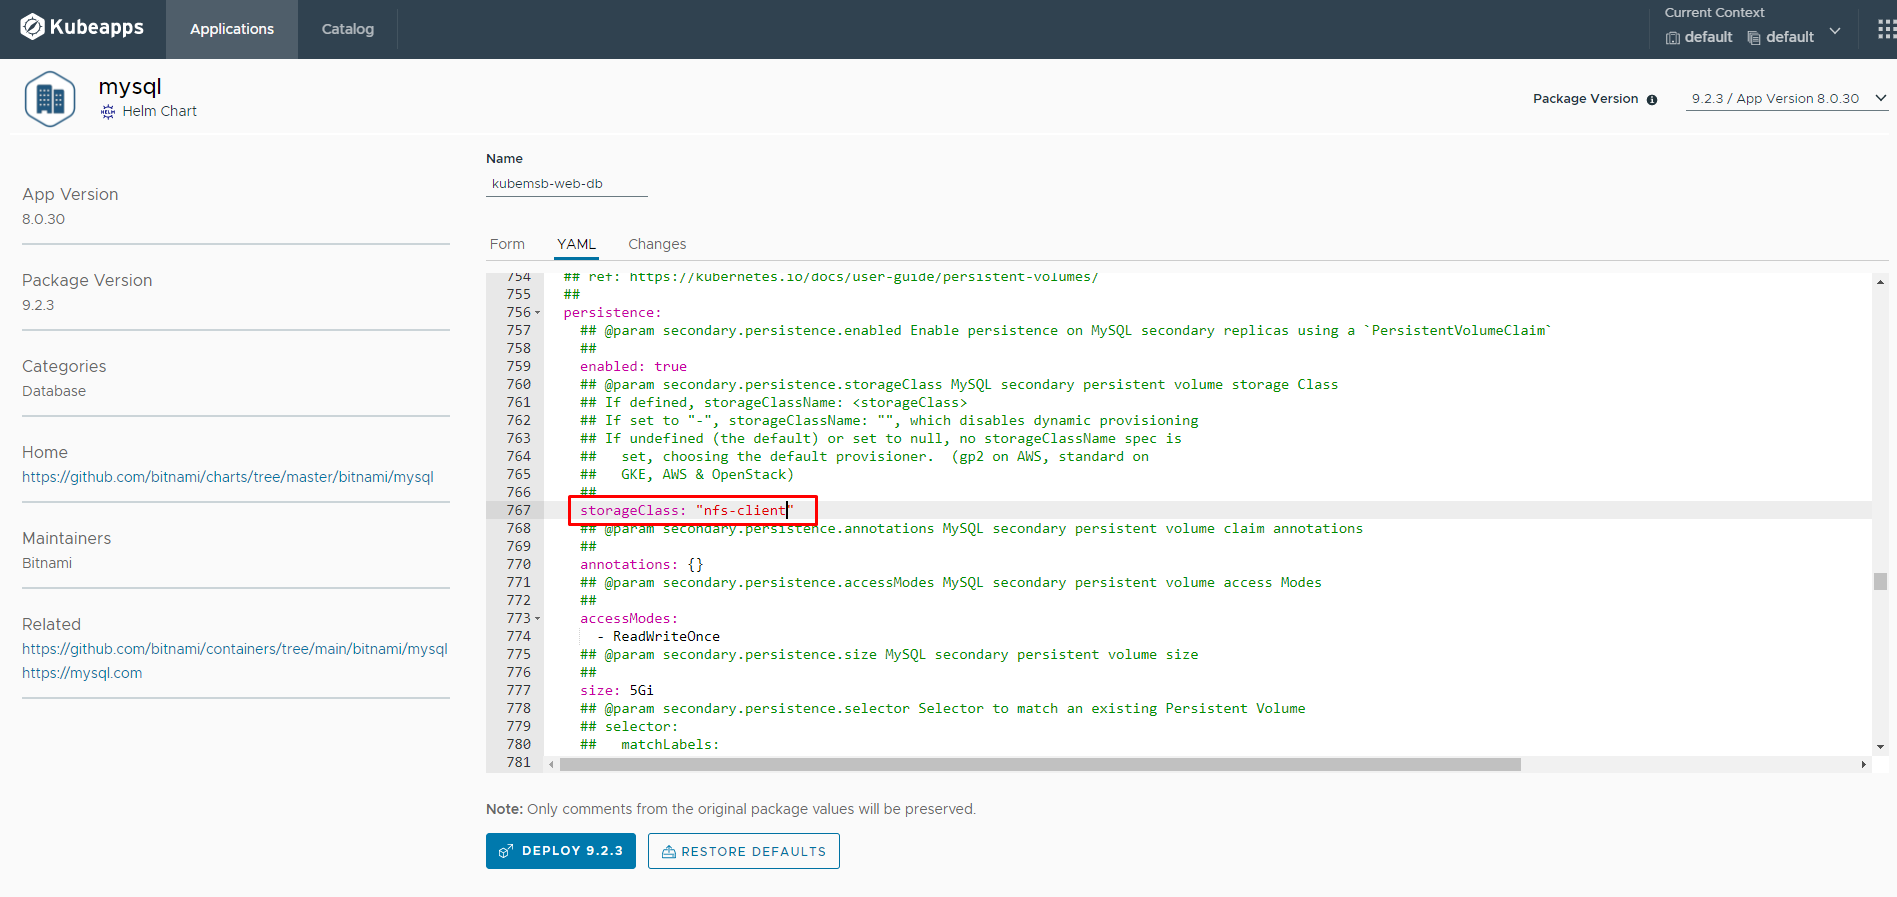Click the '## selector:' comment line
The image size is (1897, 897).
pos(629,727)
